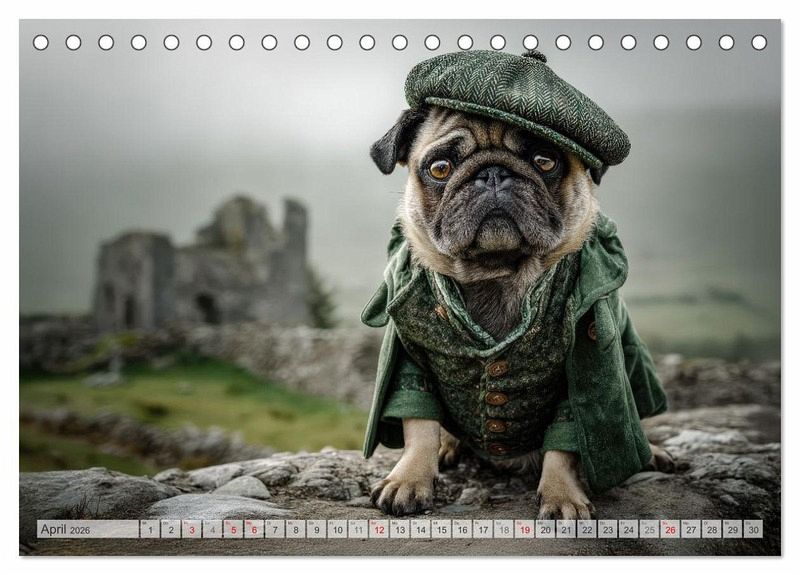Select day 22 in the date strip
Image resolution: width=800 pixels, height=575 pixels.
point(587,530)
